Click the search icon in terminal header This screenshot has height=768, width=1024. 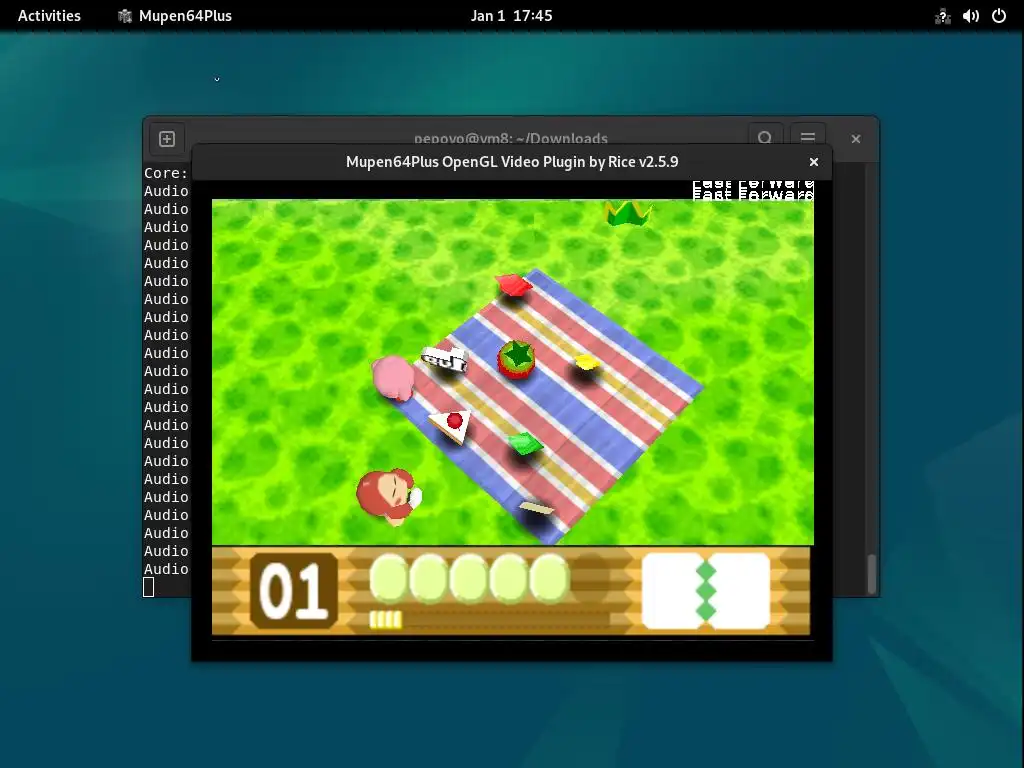point(765,137)
